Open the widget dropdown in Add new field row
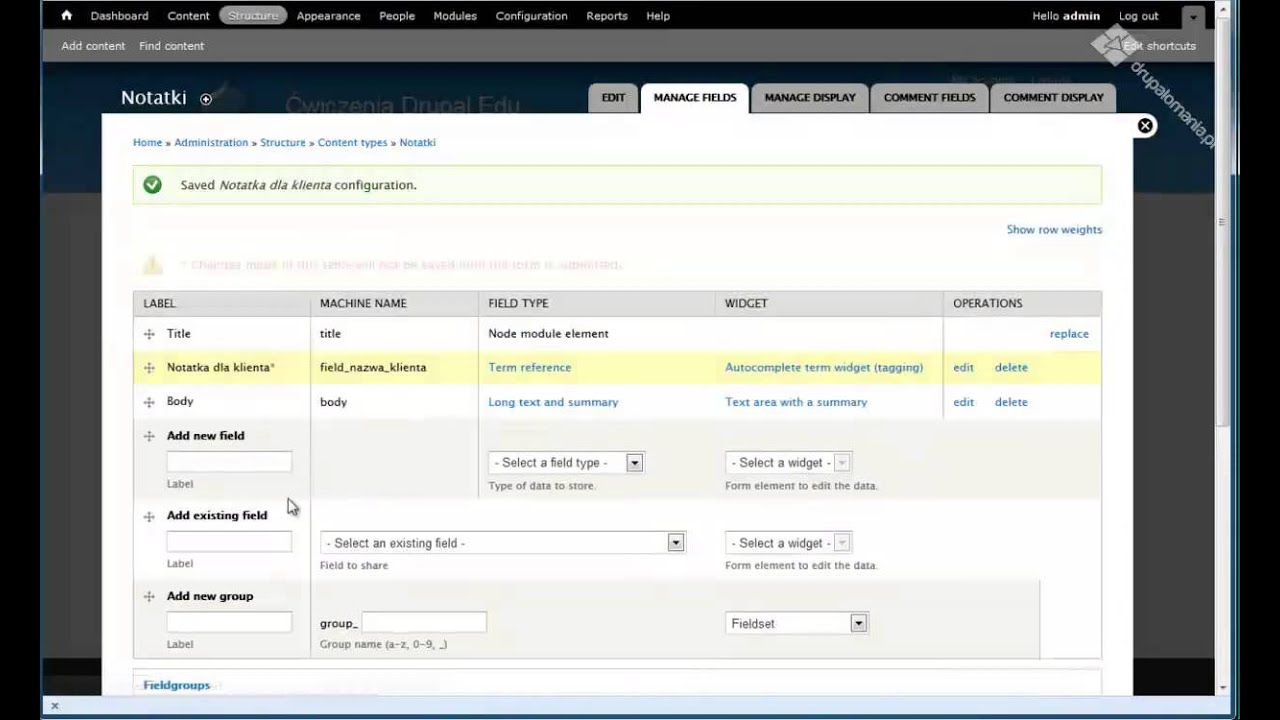 [788, 463]
